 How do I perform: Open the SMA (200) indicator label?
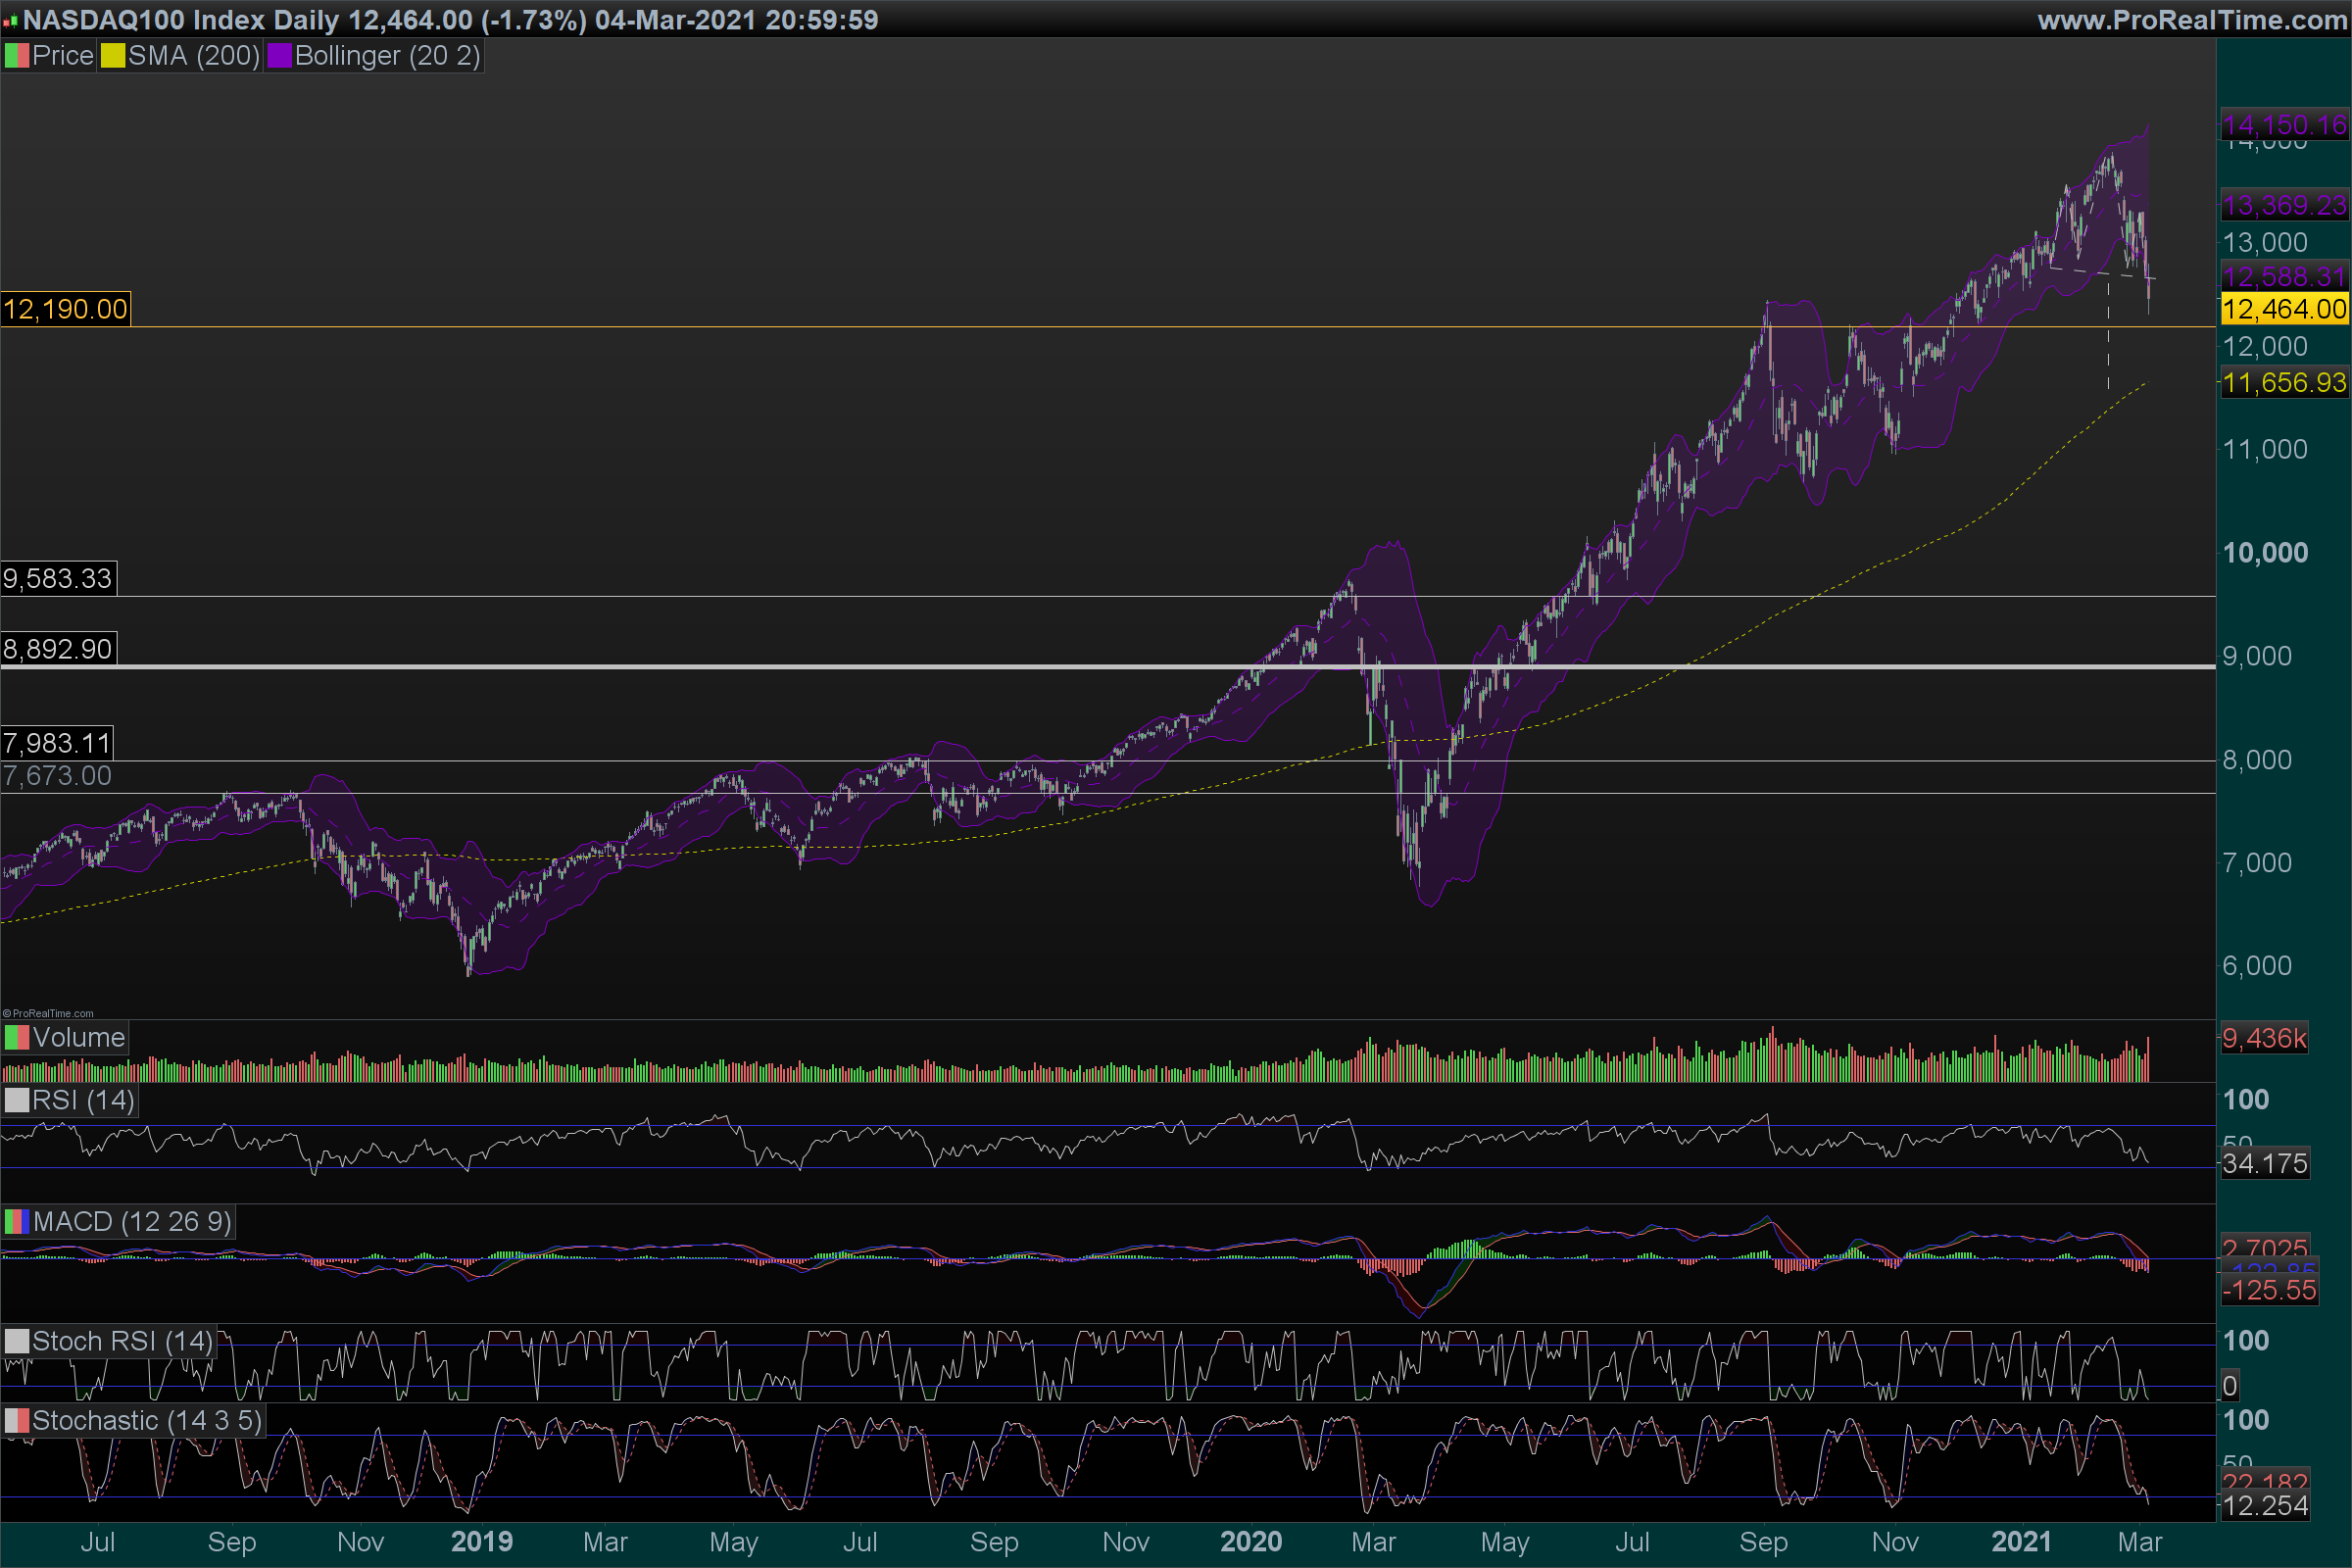[193, 56]
